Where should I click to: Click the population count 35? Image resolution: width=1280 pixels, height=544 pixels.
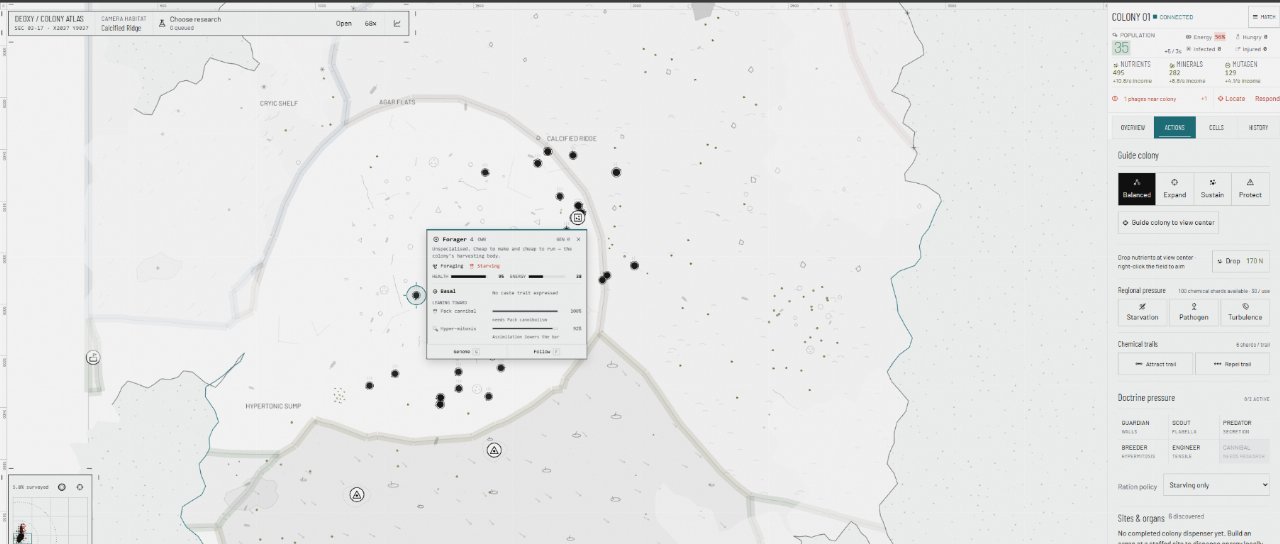1122,47
